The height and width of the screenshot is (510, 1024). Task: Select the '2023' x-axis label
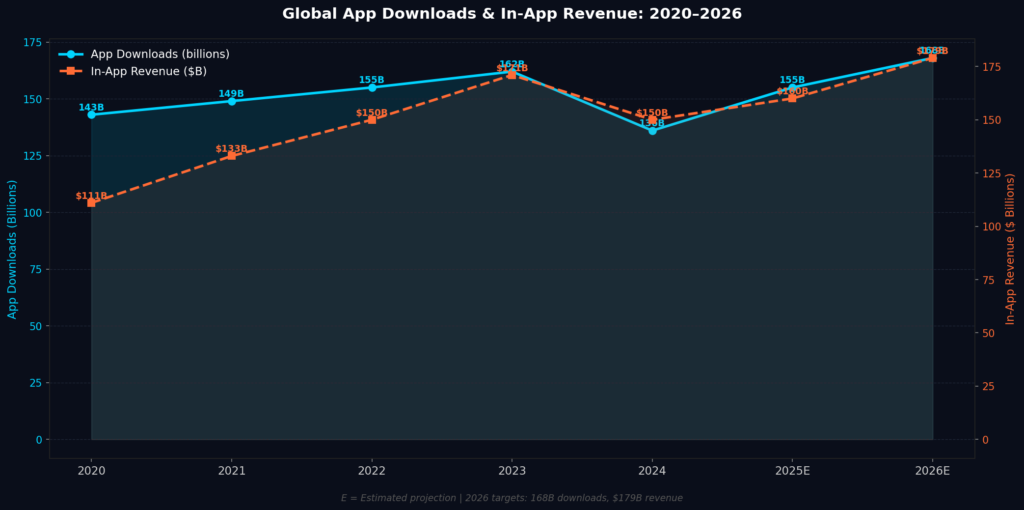[512, 471]
